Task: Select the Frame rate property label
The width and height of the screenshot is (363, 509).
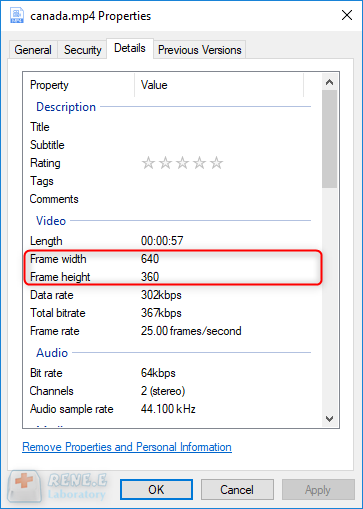Action: (x=55, y=331)
